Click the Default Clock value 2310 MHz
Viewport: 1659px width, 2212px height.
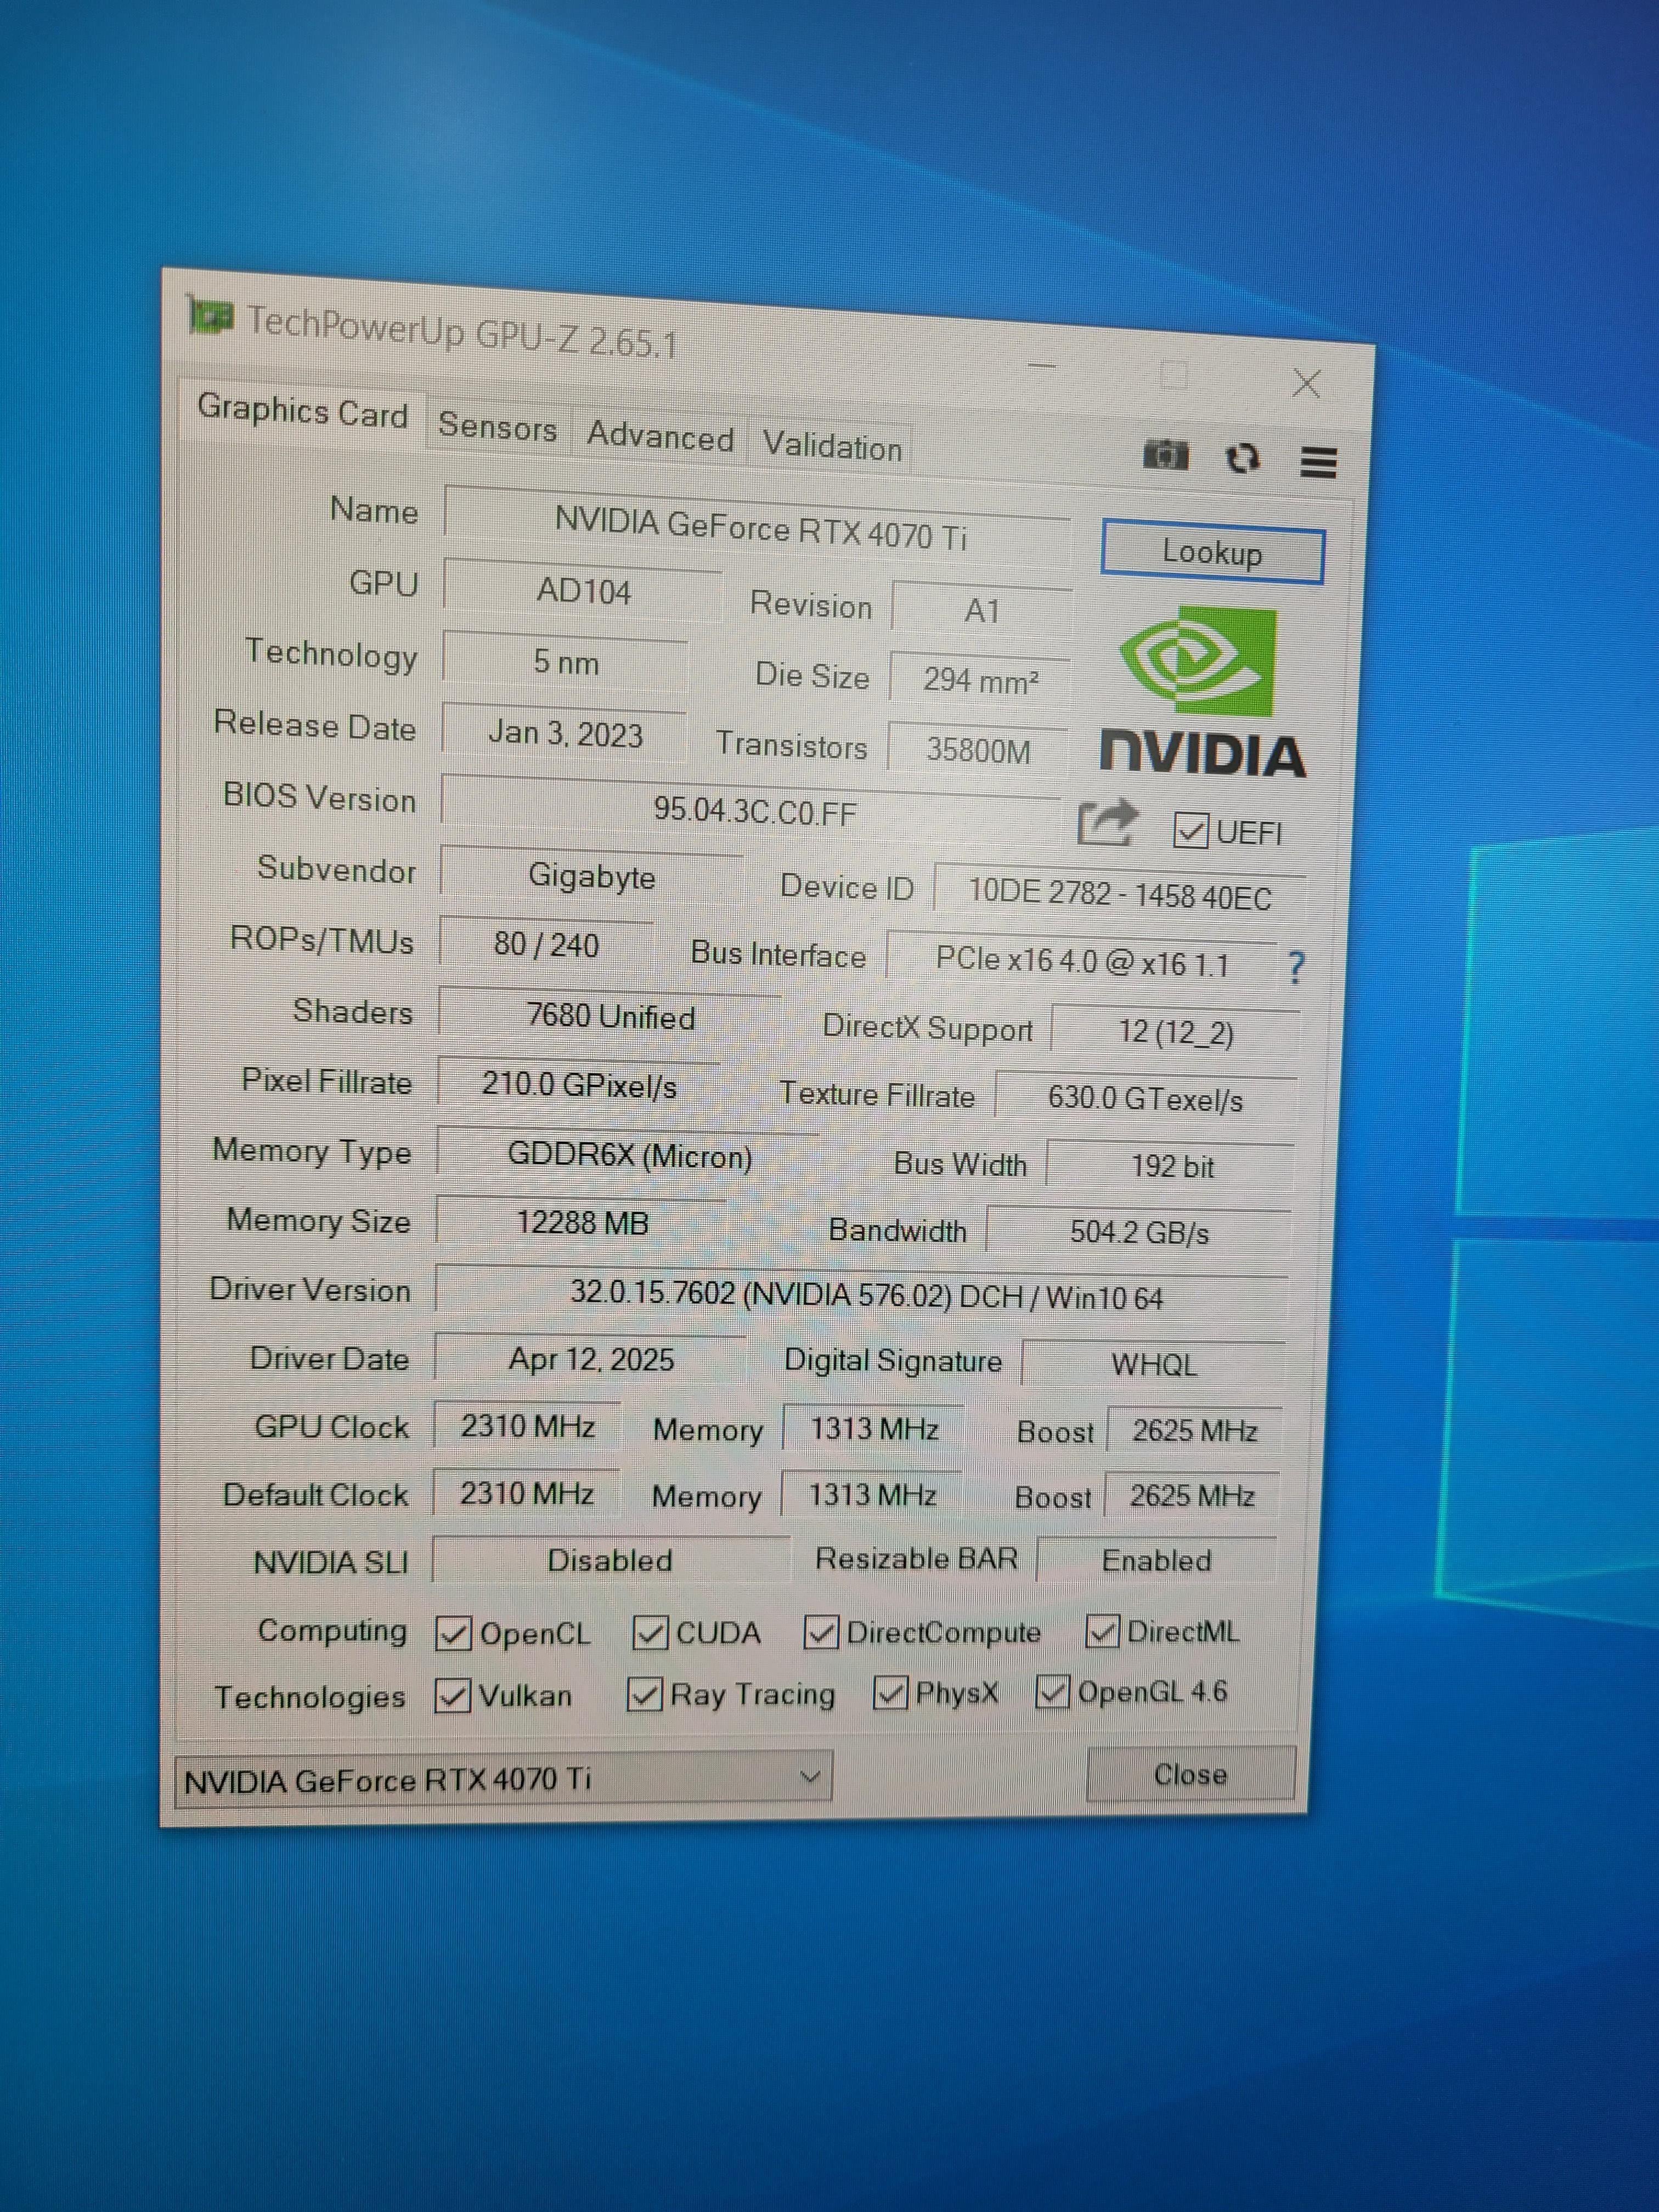(527, 1494)
